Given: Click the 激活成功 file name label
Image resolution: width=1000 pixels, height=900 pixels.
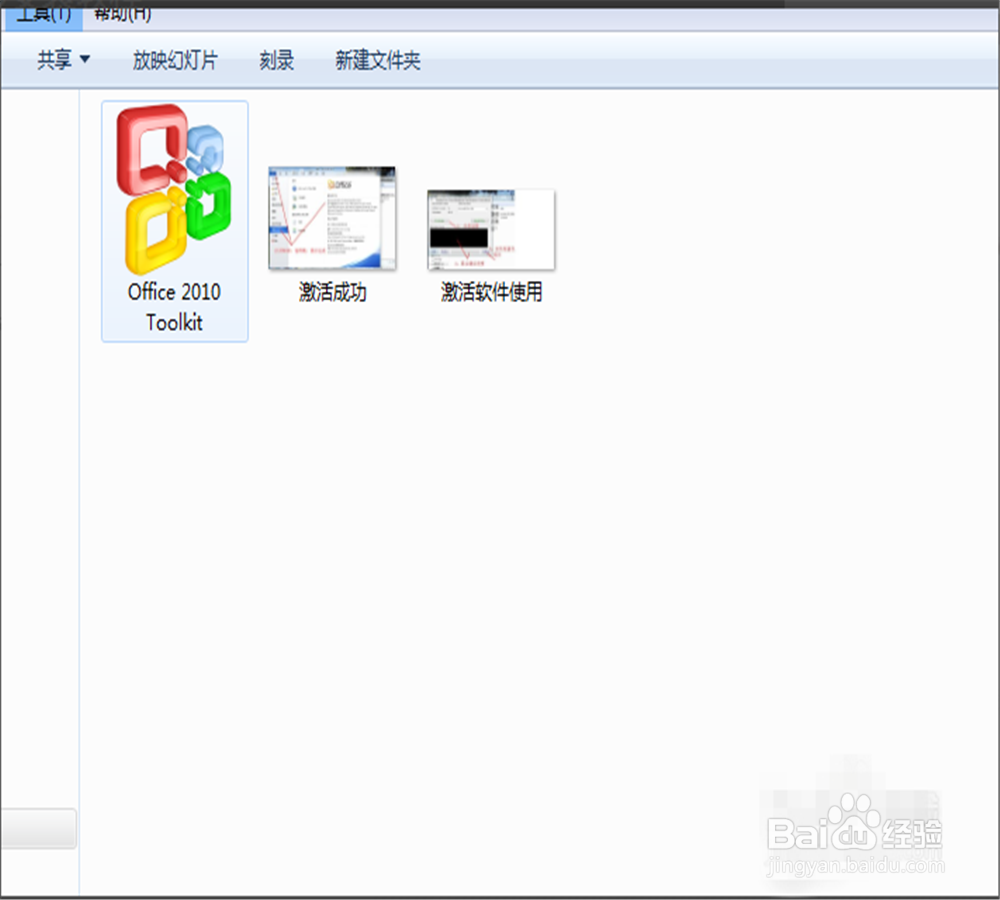Looking at the screenshot, I should click(332, 292).
